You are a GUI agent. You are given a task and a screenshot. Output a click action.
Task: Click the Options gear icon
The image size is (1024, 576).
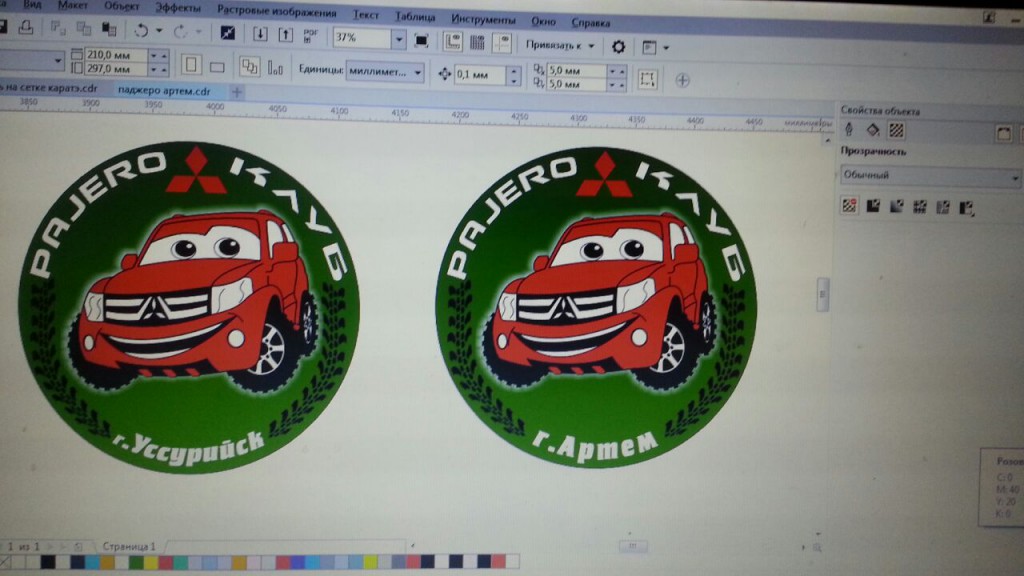618,46
